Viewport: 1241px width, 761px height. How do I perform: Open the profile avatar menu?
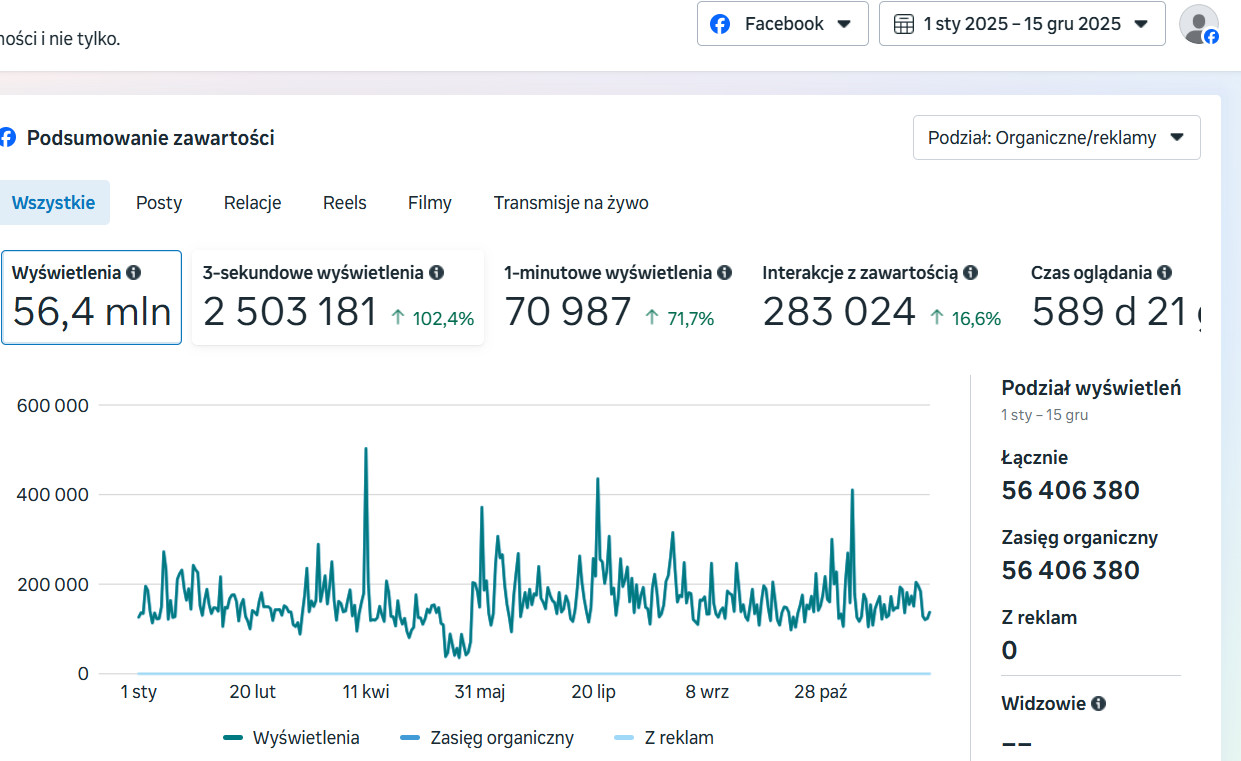coord(1197,23)
